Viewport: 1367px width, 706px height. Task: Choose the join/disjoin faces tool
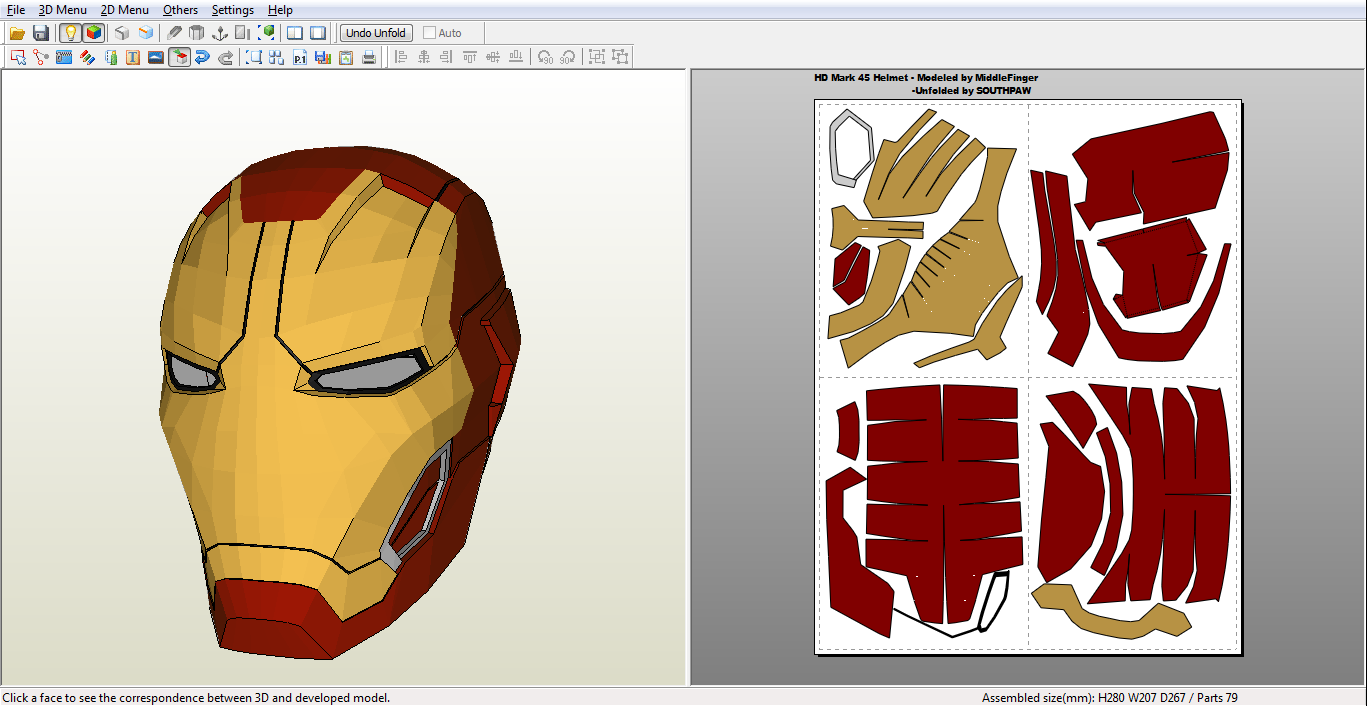[x=41, y=57]
